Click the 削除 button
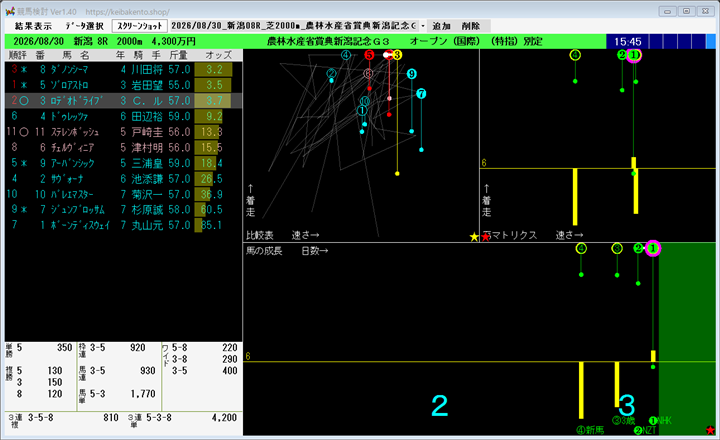Image resolution: width=720 pixels, height=440 pixels. click(471, 26)
